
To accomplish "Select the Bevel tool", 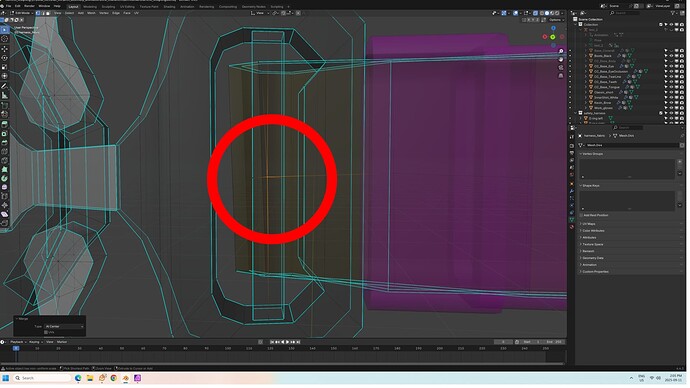I will (4, 143).
